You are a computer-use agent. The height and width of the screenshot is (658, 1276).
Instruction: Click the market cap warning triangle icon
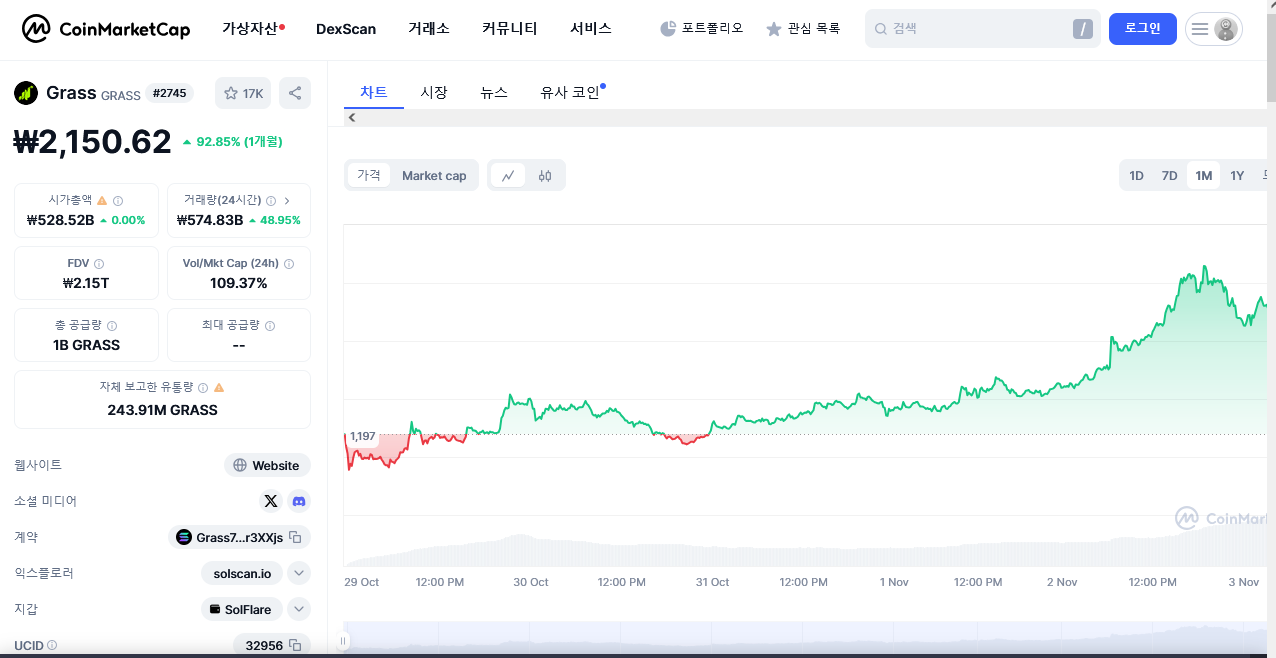(x=102, y=200)
